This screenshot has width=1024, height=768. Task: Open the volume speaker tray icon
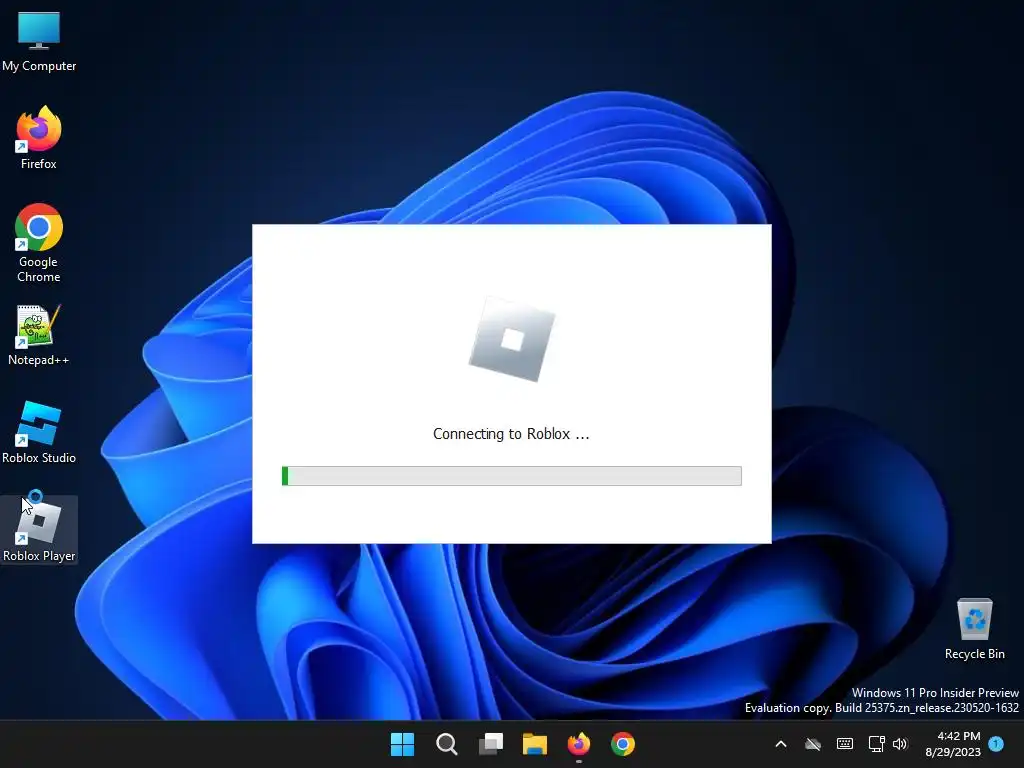(x=901, y=744)
